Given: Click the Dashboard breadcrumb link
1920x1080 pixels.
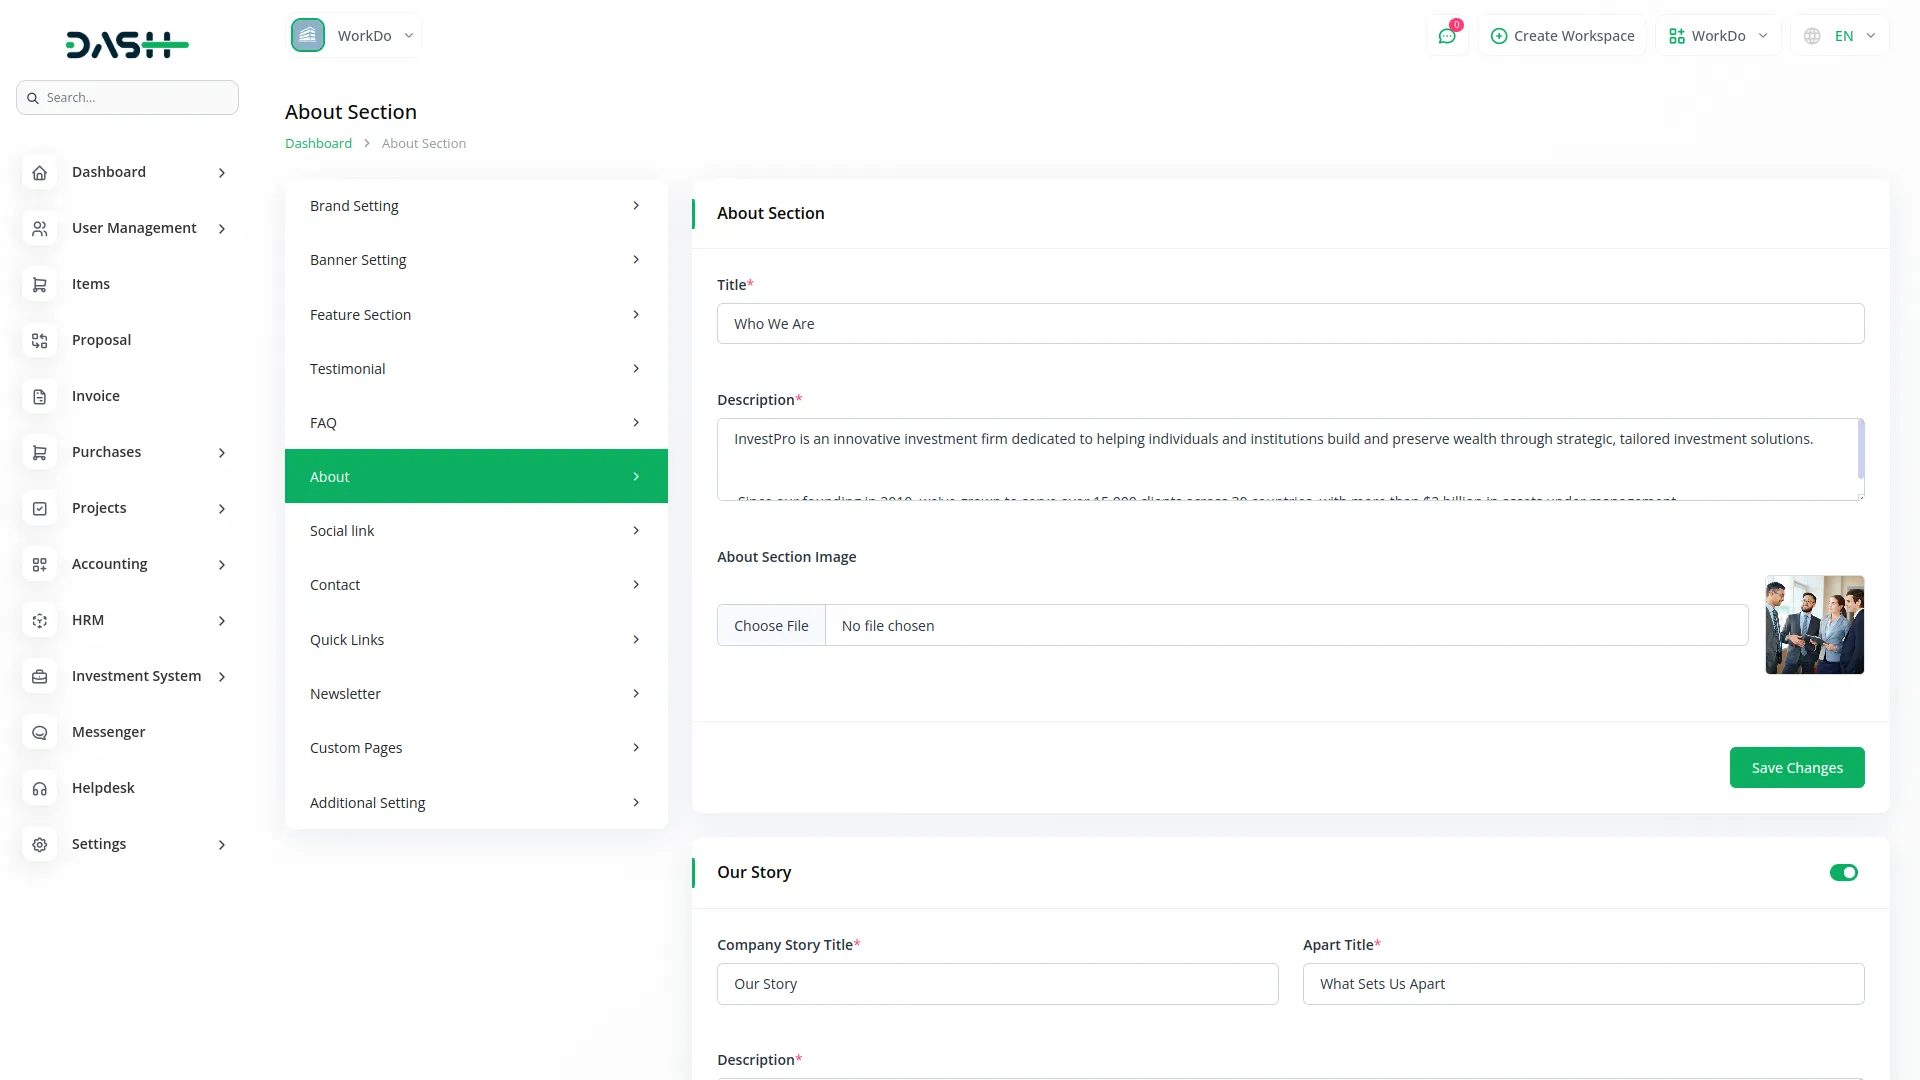Looking at the screenshot, I should pyautogui.click(x=318, y=144).
